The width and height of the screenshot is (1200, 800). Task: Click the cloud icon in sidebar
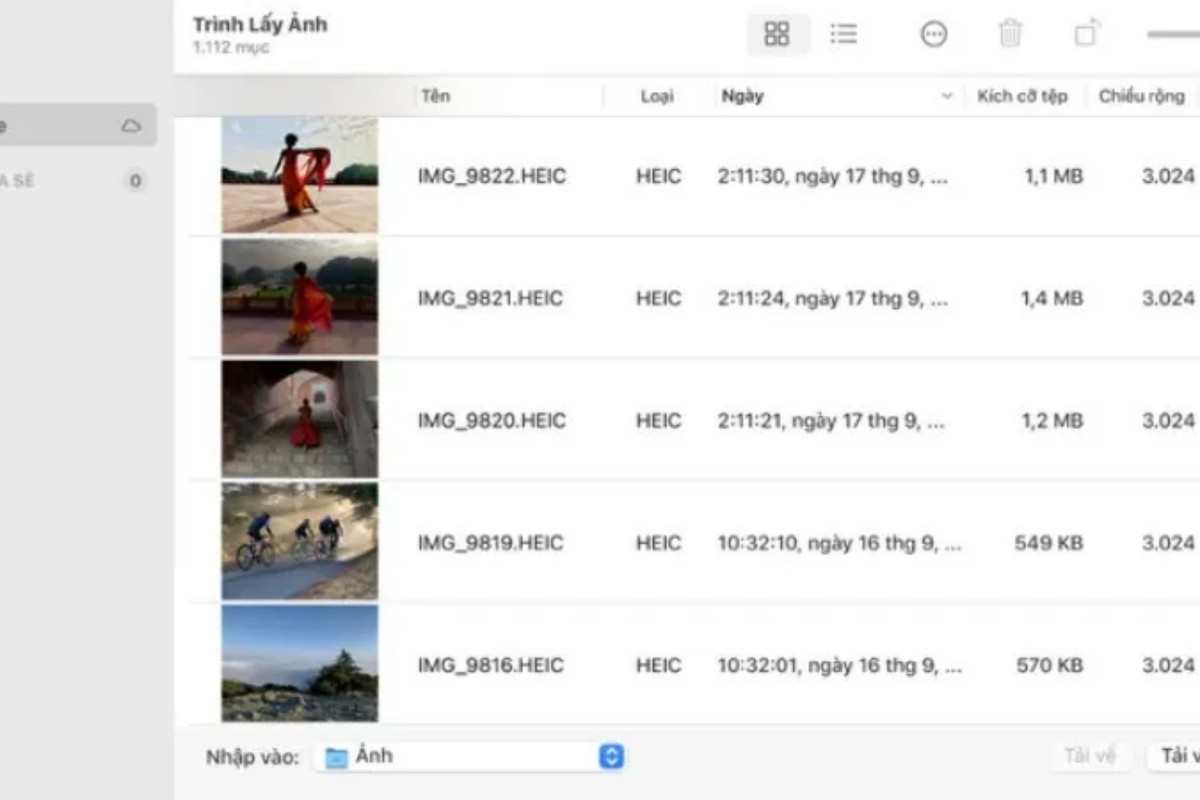coord(131,126)
